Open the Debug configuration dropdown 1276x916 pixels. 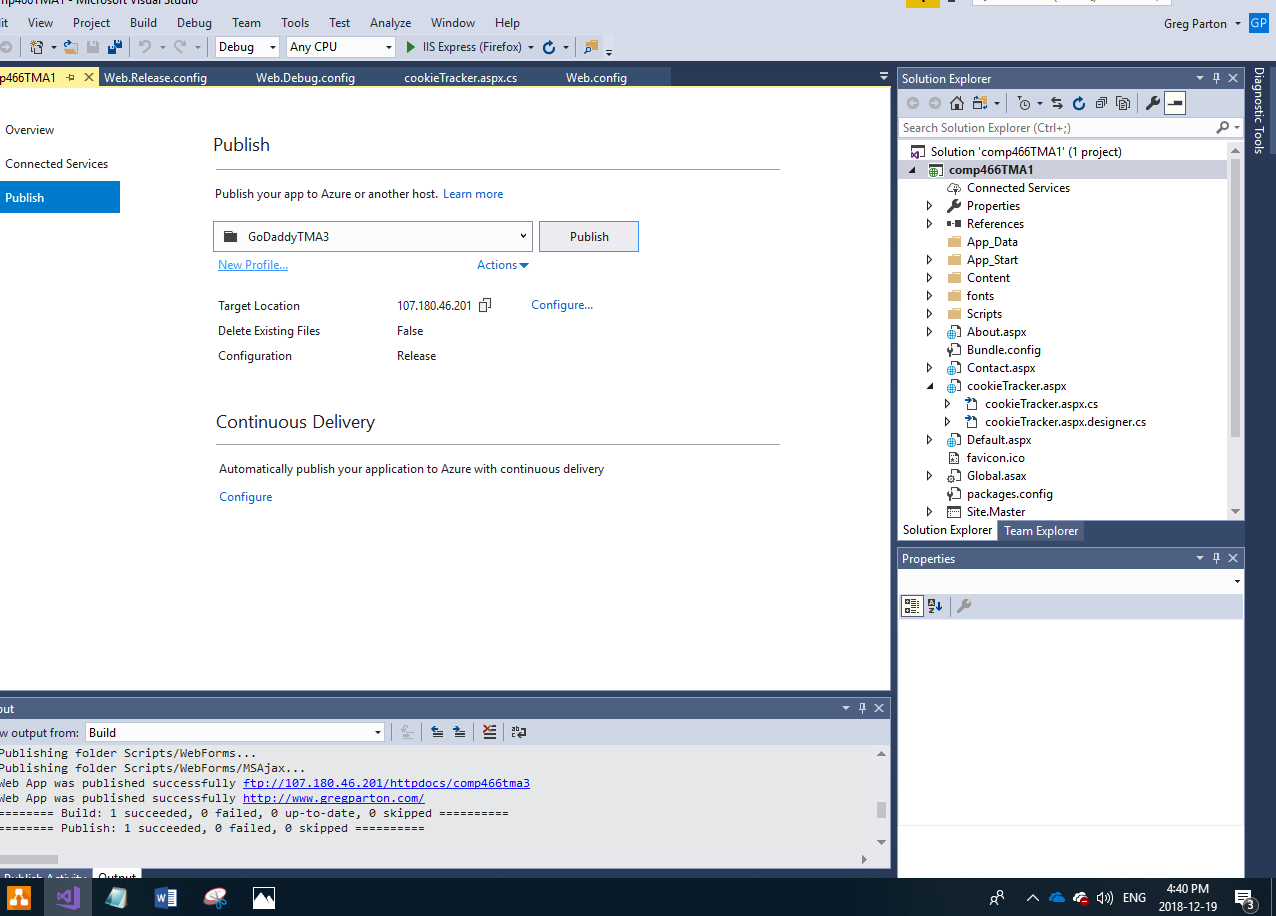point(248,47)
